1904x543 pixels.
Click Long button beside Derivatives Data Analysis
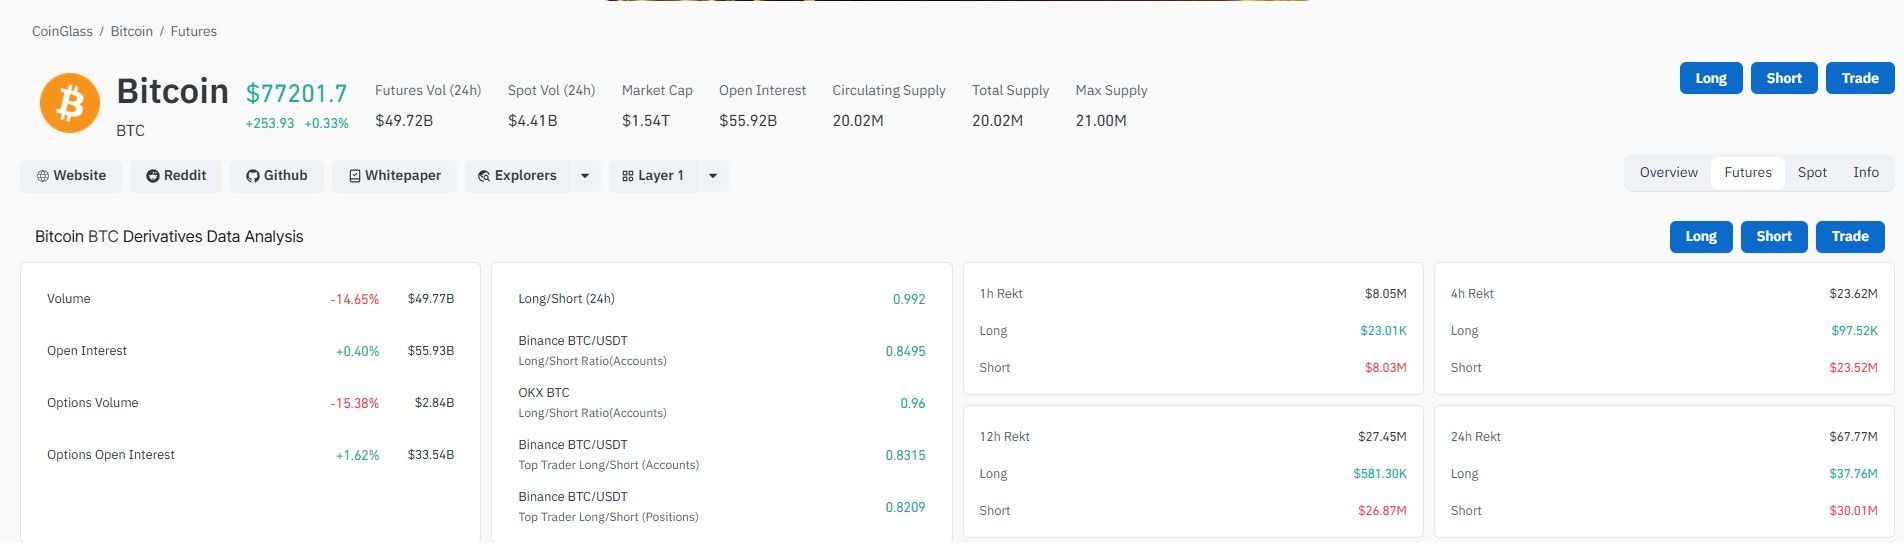click(1701, 237)
